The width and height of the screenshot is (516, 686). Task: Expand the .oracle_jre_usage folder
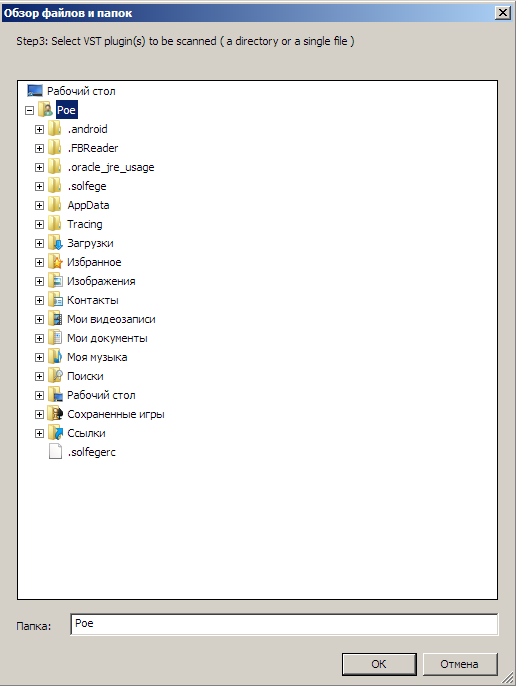[39, 168]
